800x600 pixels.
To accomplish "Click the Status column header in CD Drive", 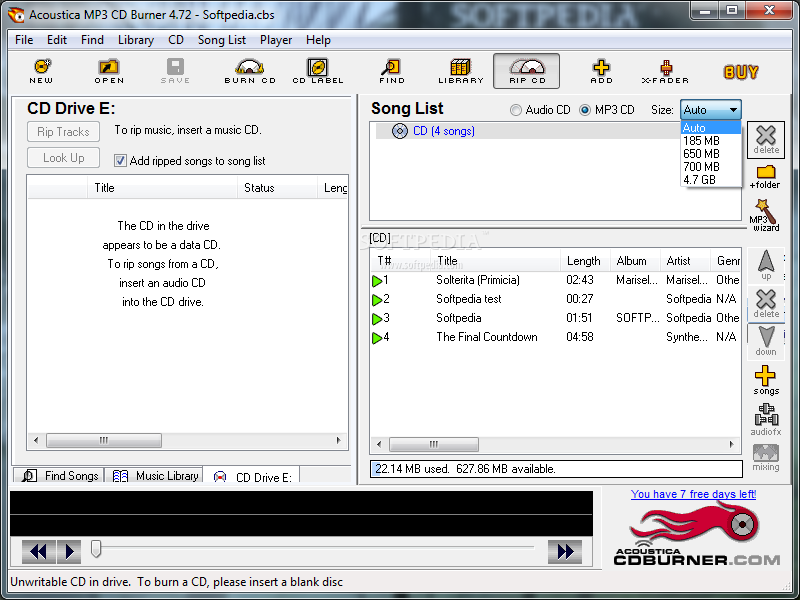I will coord(277,188).
